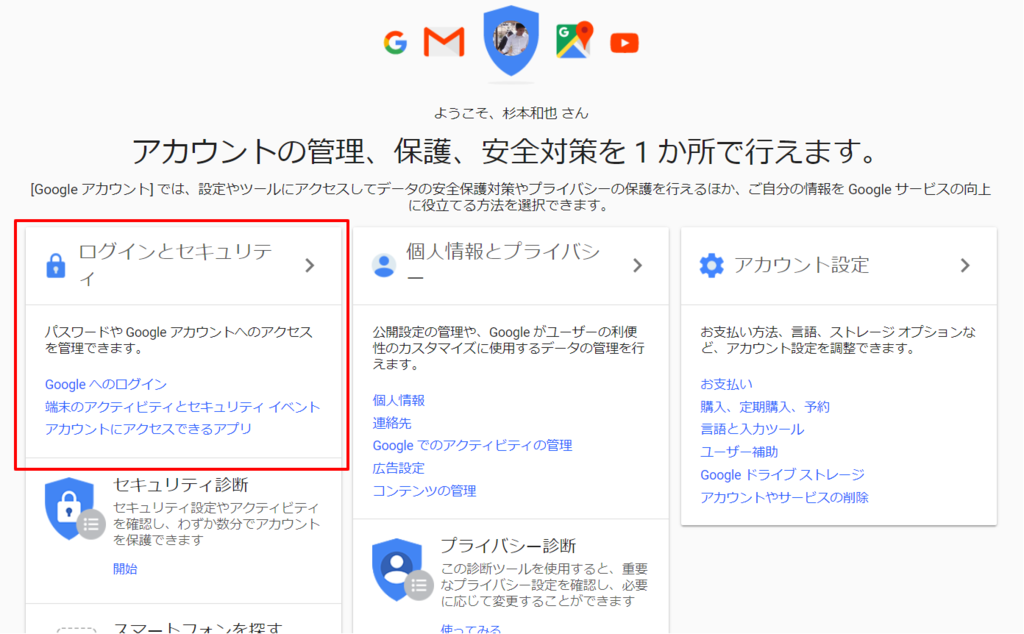This screenshot has width=1024, height=634.
Task: Open the 広告設定 link
Action: click(x=398, y=468)
